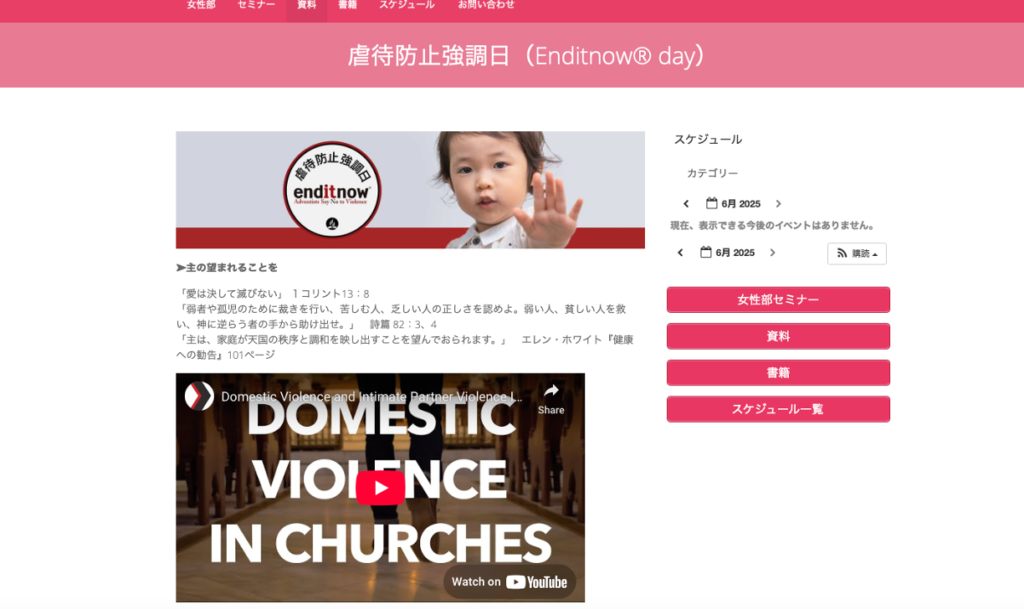Open the video channel logo icon
The width and height of the screenshot is (1024, 609).
[x=199, y=396]
